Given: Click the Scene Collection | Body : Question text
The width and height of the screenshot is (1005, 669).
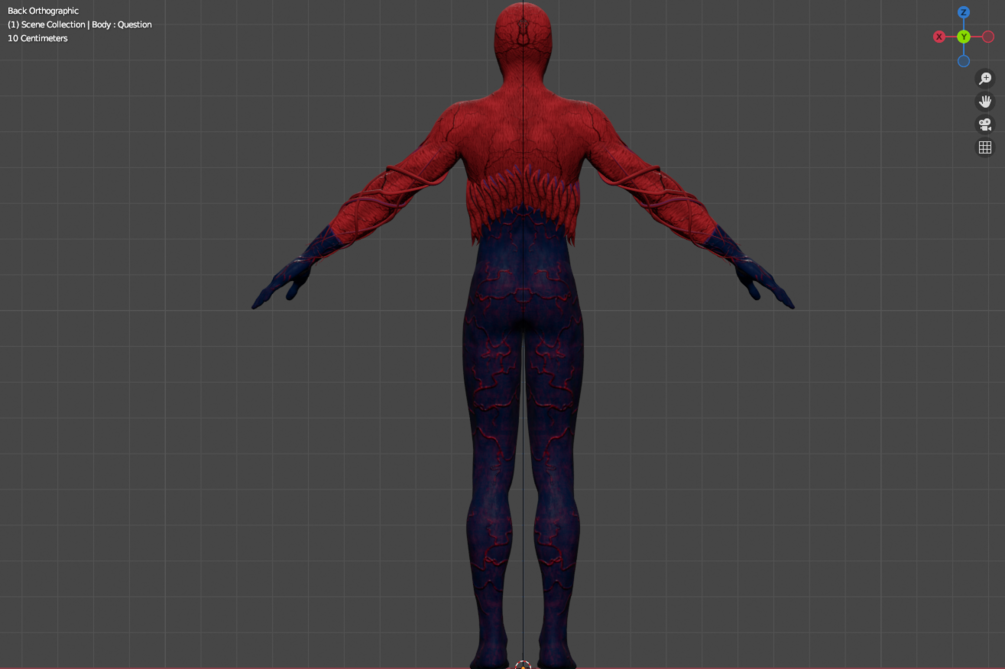Looking at the screenshot, I should click(79, 24).
